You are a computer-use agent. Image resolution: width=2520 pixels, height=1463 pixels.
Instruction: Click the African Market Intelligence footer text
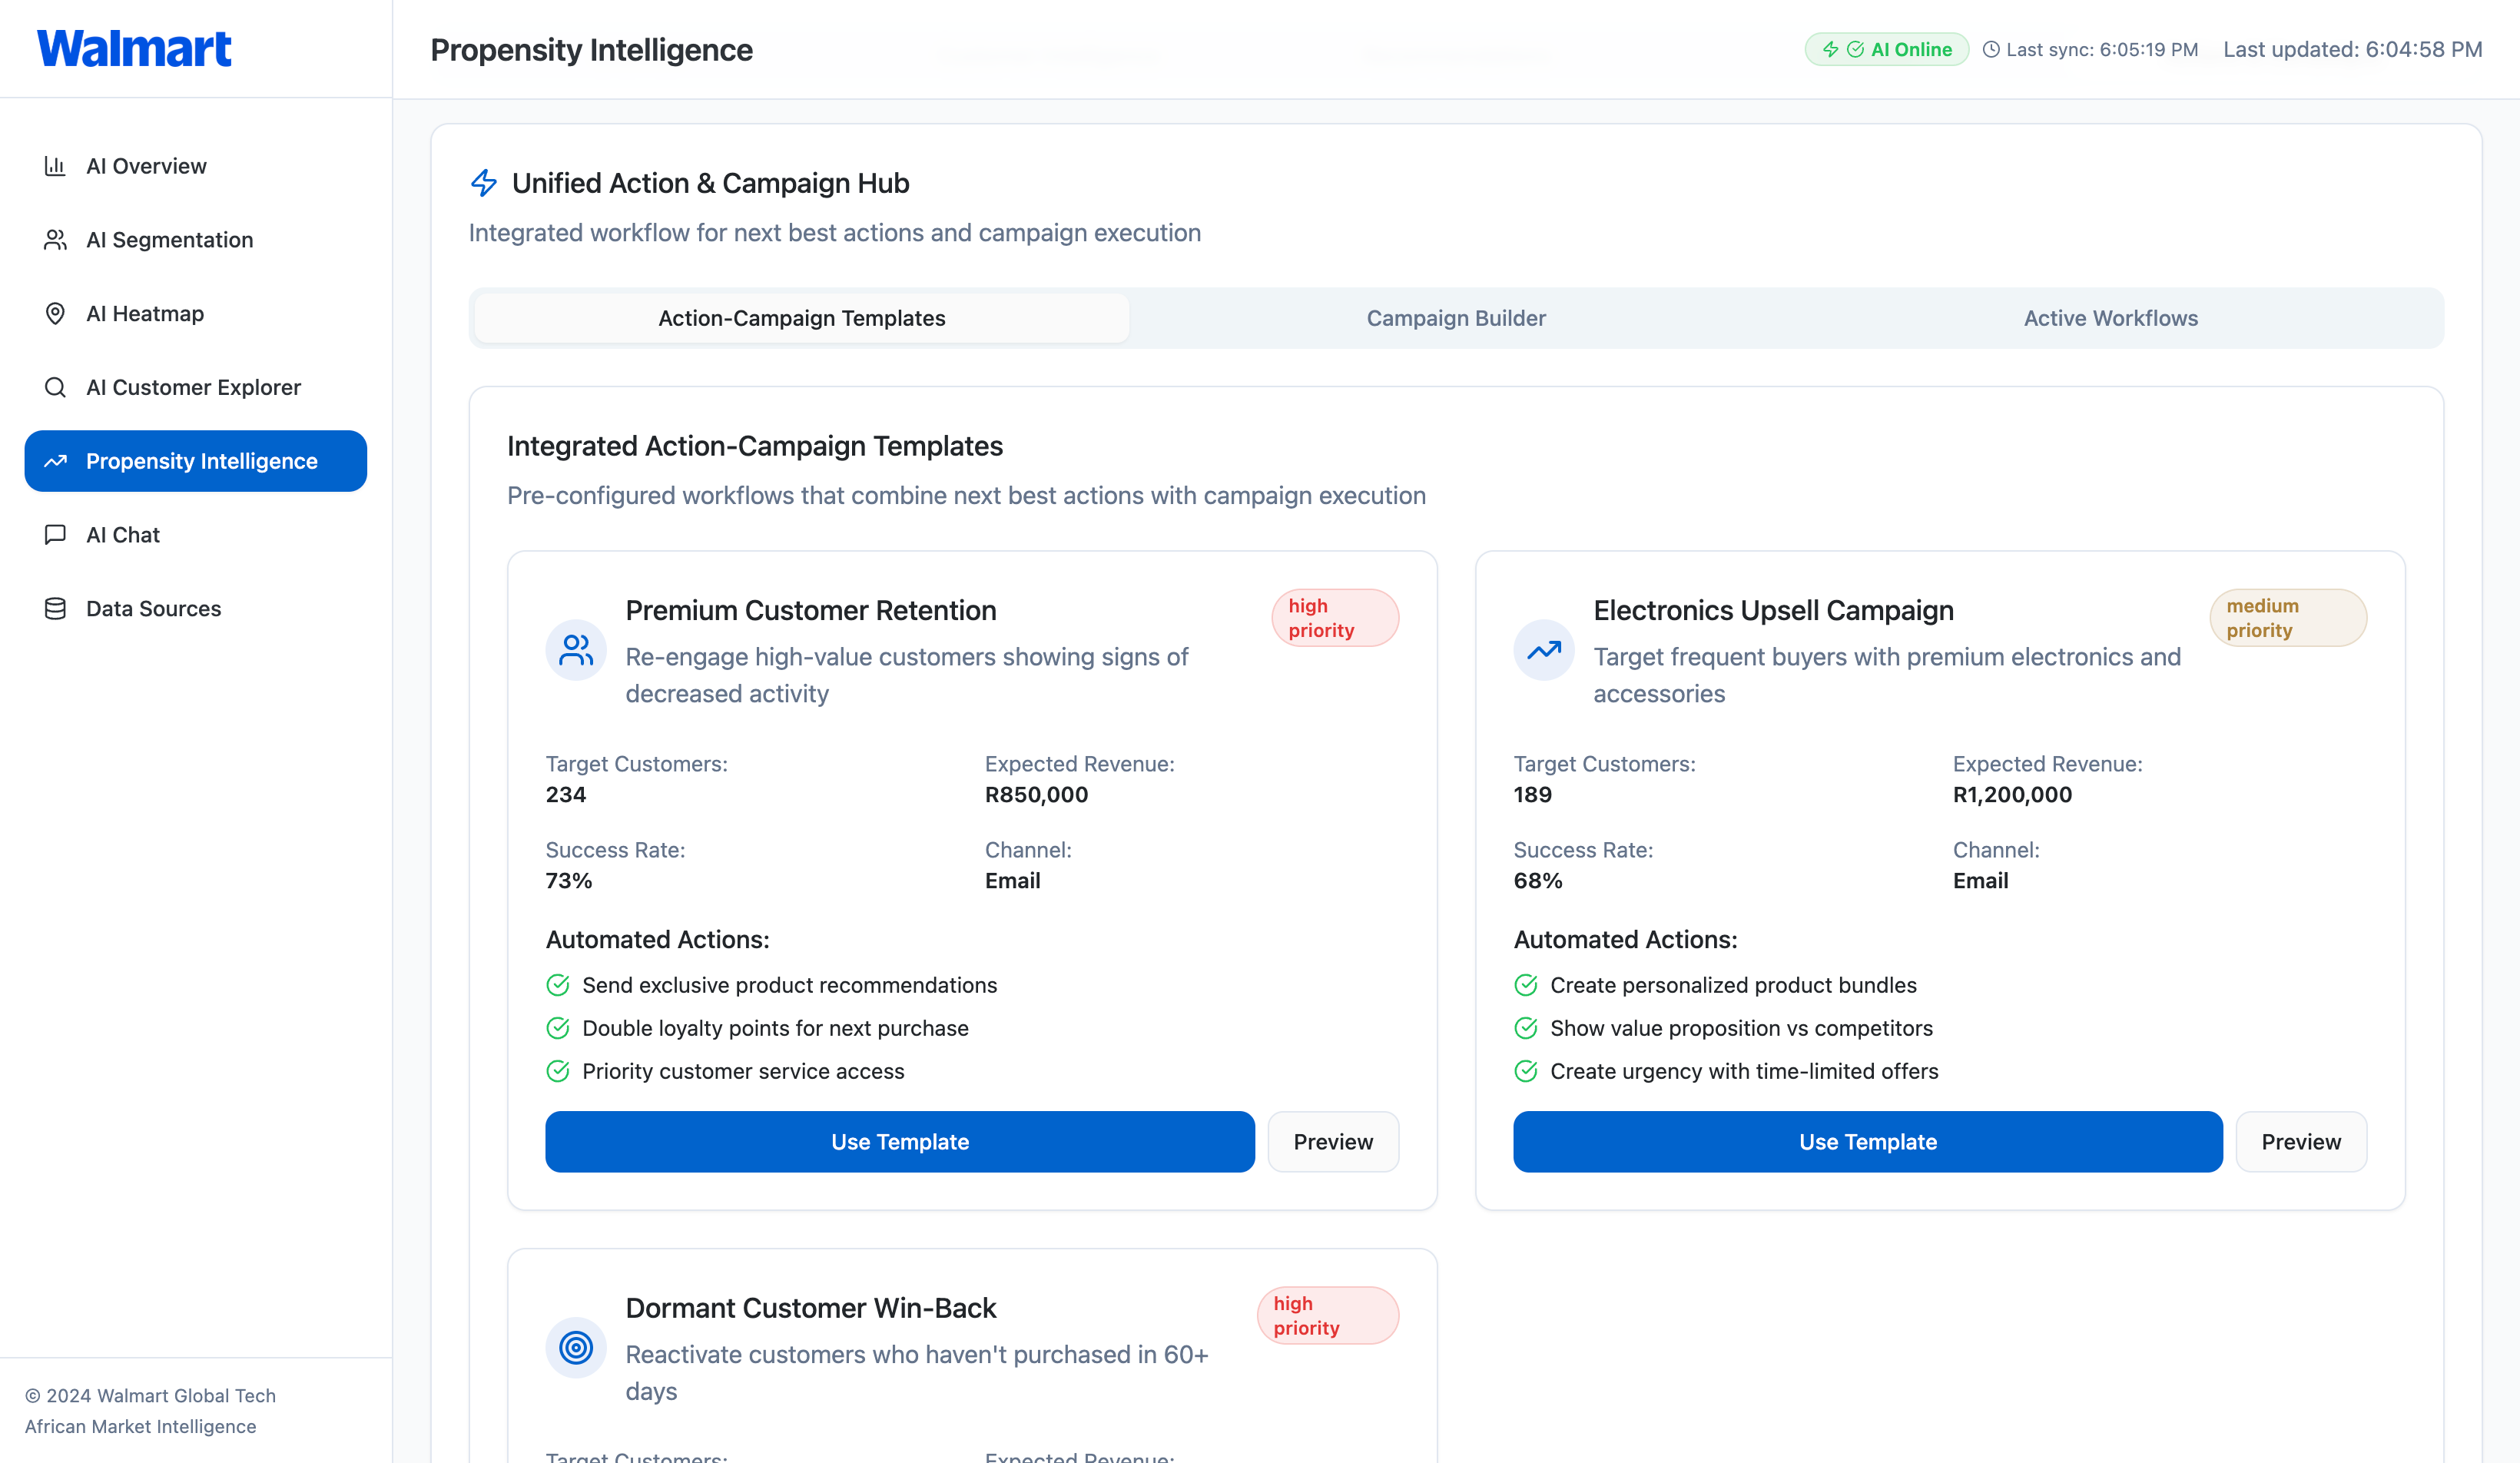pos(140,1426)
